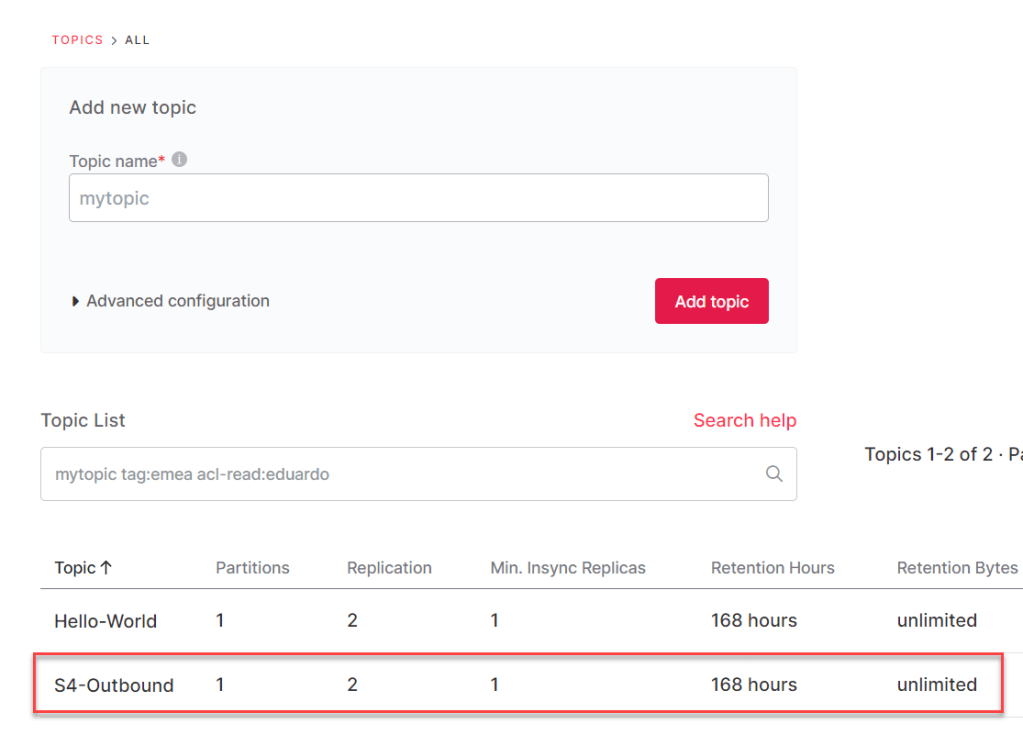Click the Topic column header

(x=75, y=568)
